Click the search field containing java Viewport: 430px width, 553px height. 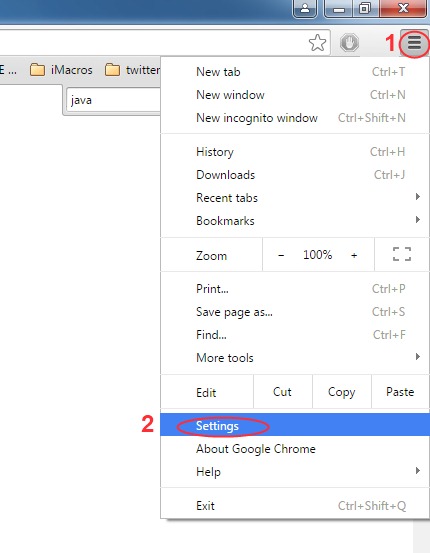(114, 100)
